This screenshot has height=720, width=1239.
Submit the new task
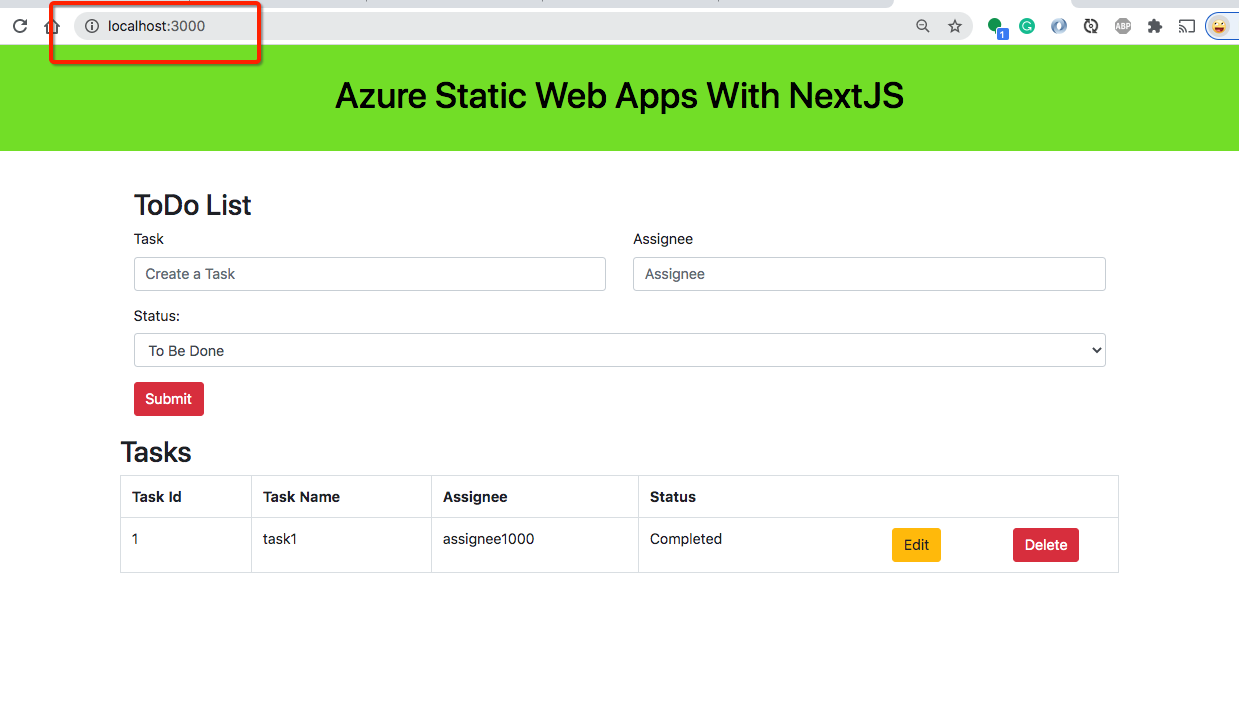coord(169,399)
